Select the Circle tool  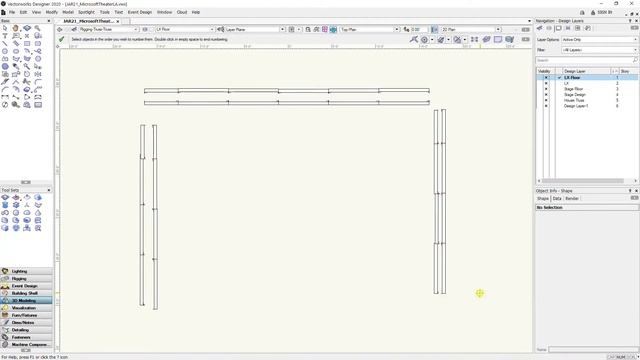[x=5, y=51]
